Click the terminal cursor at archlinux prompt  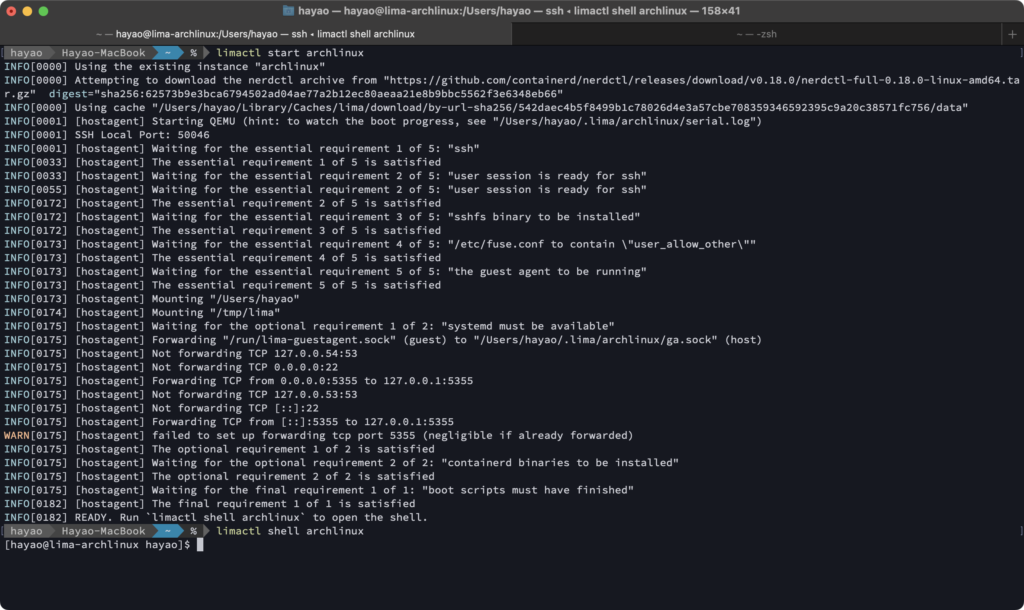(200, 545)
